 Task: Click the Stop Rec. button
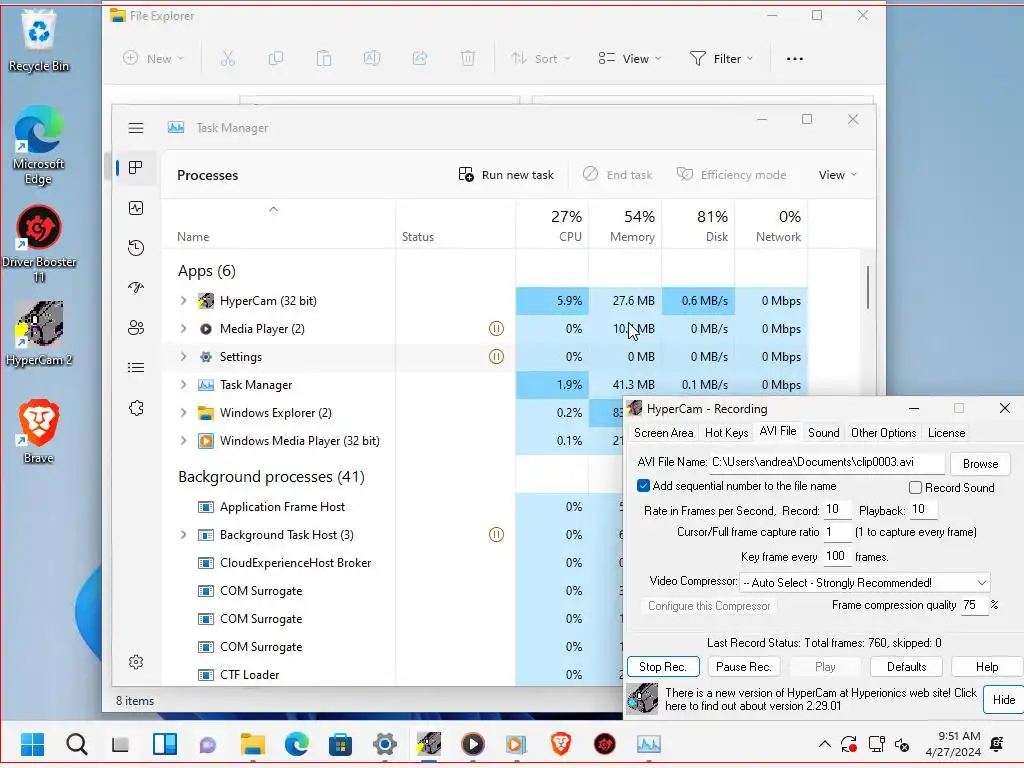663,667
